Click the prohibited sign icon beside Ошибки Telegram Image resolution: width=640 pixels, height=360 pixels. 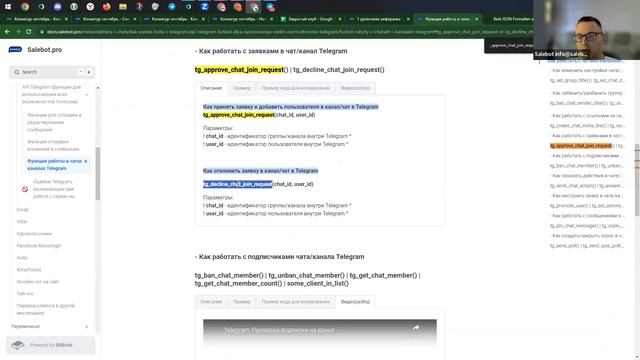[25, 189]
